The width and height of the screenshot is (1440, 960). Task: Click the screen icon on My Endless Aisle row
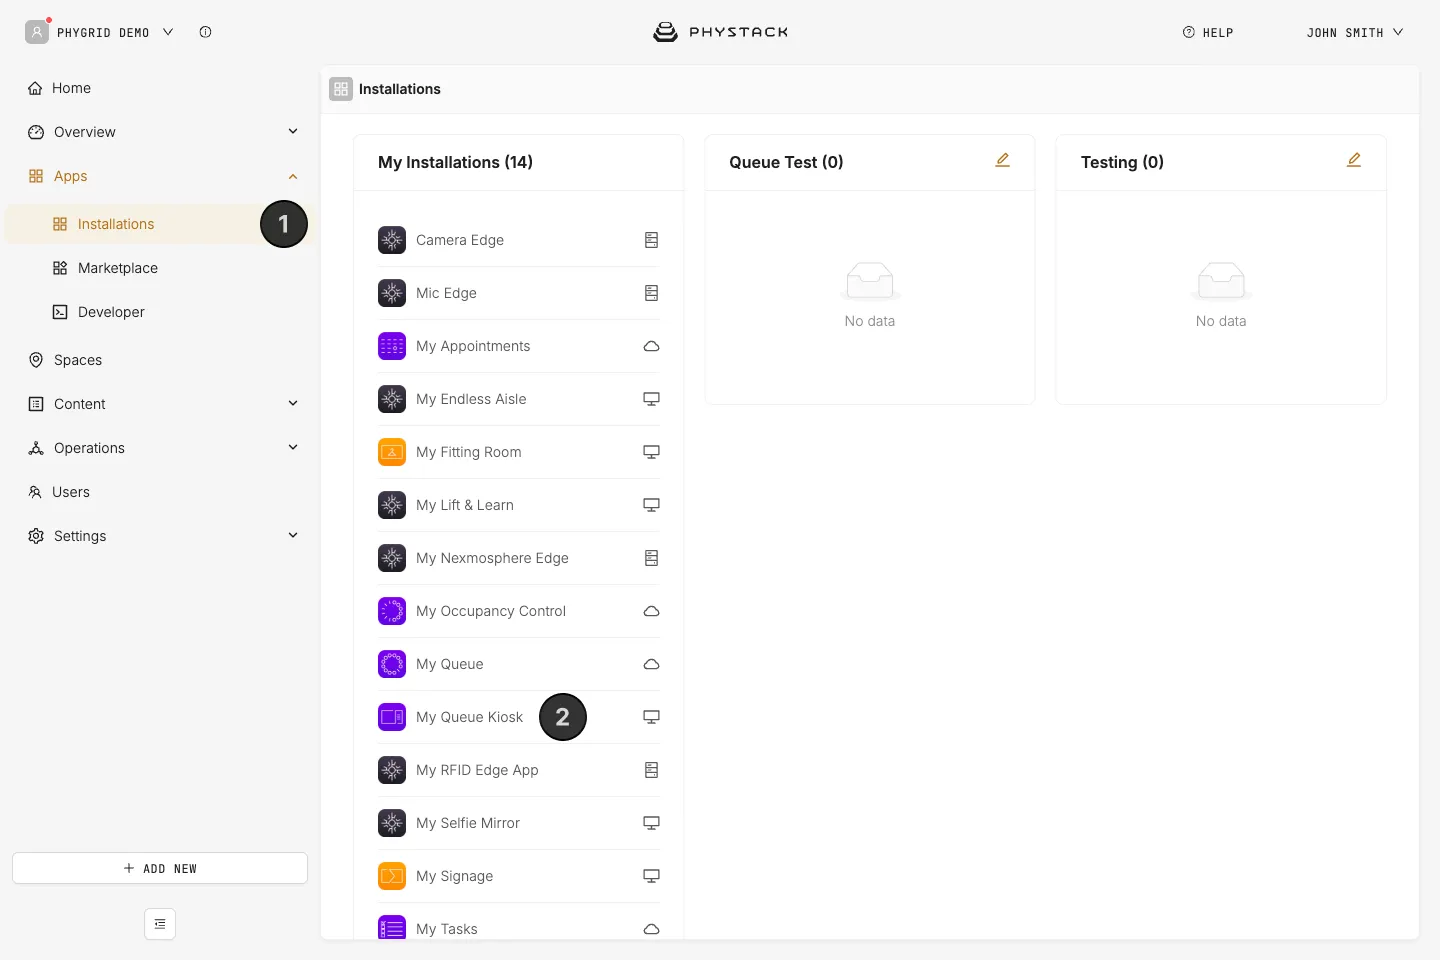point(651,399)
